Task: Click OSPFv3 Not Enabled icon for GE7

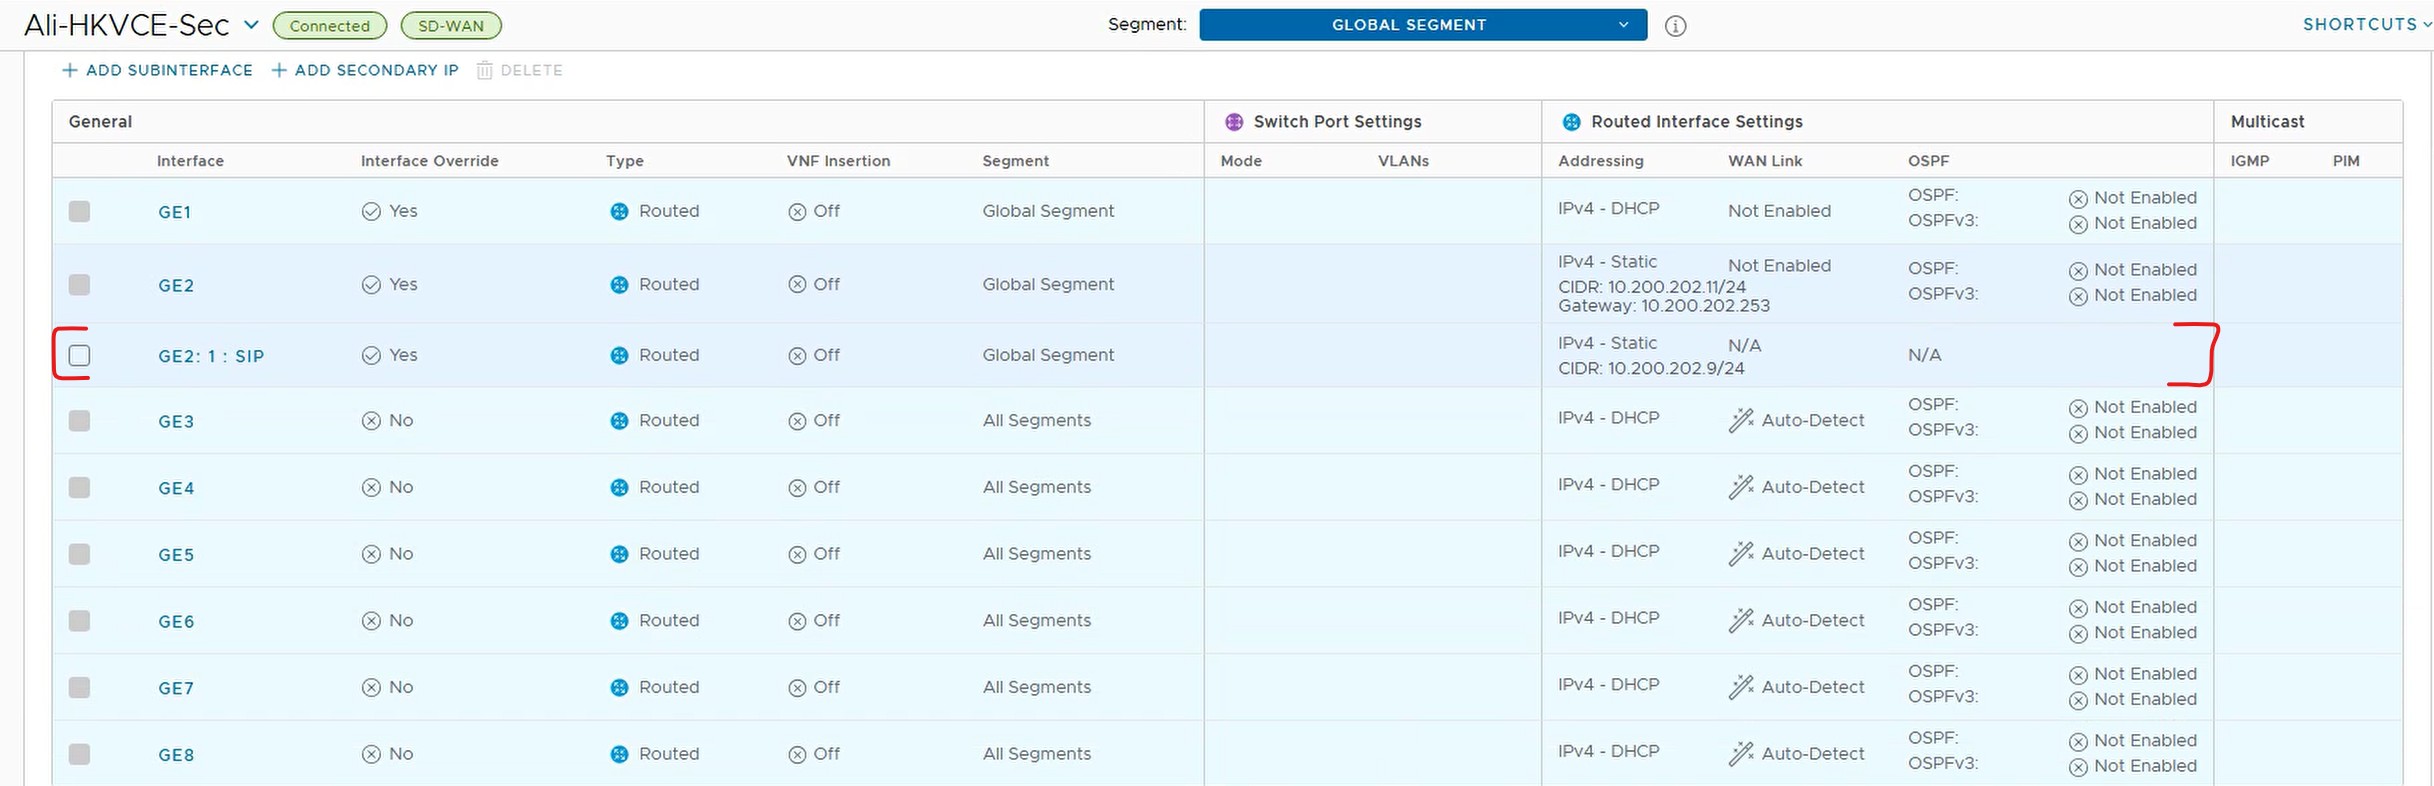Action: pos(2078,700)
